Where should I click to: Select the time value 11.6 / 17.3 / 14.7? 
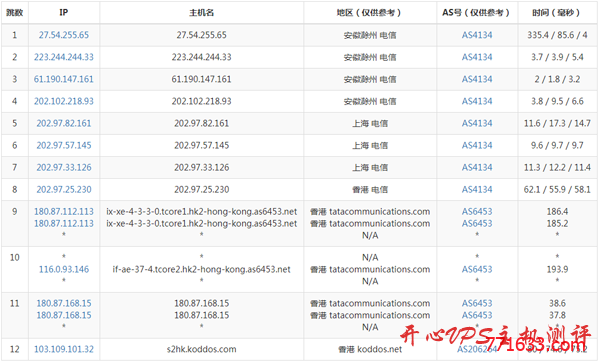click(x=557, y=124)
